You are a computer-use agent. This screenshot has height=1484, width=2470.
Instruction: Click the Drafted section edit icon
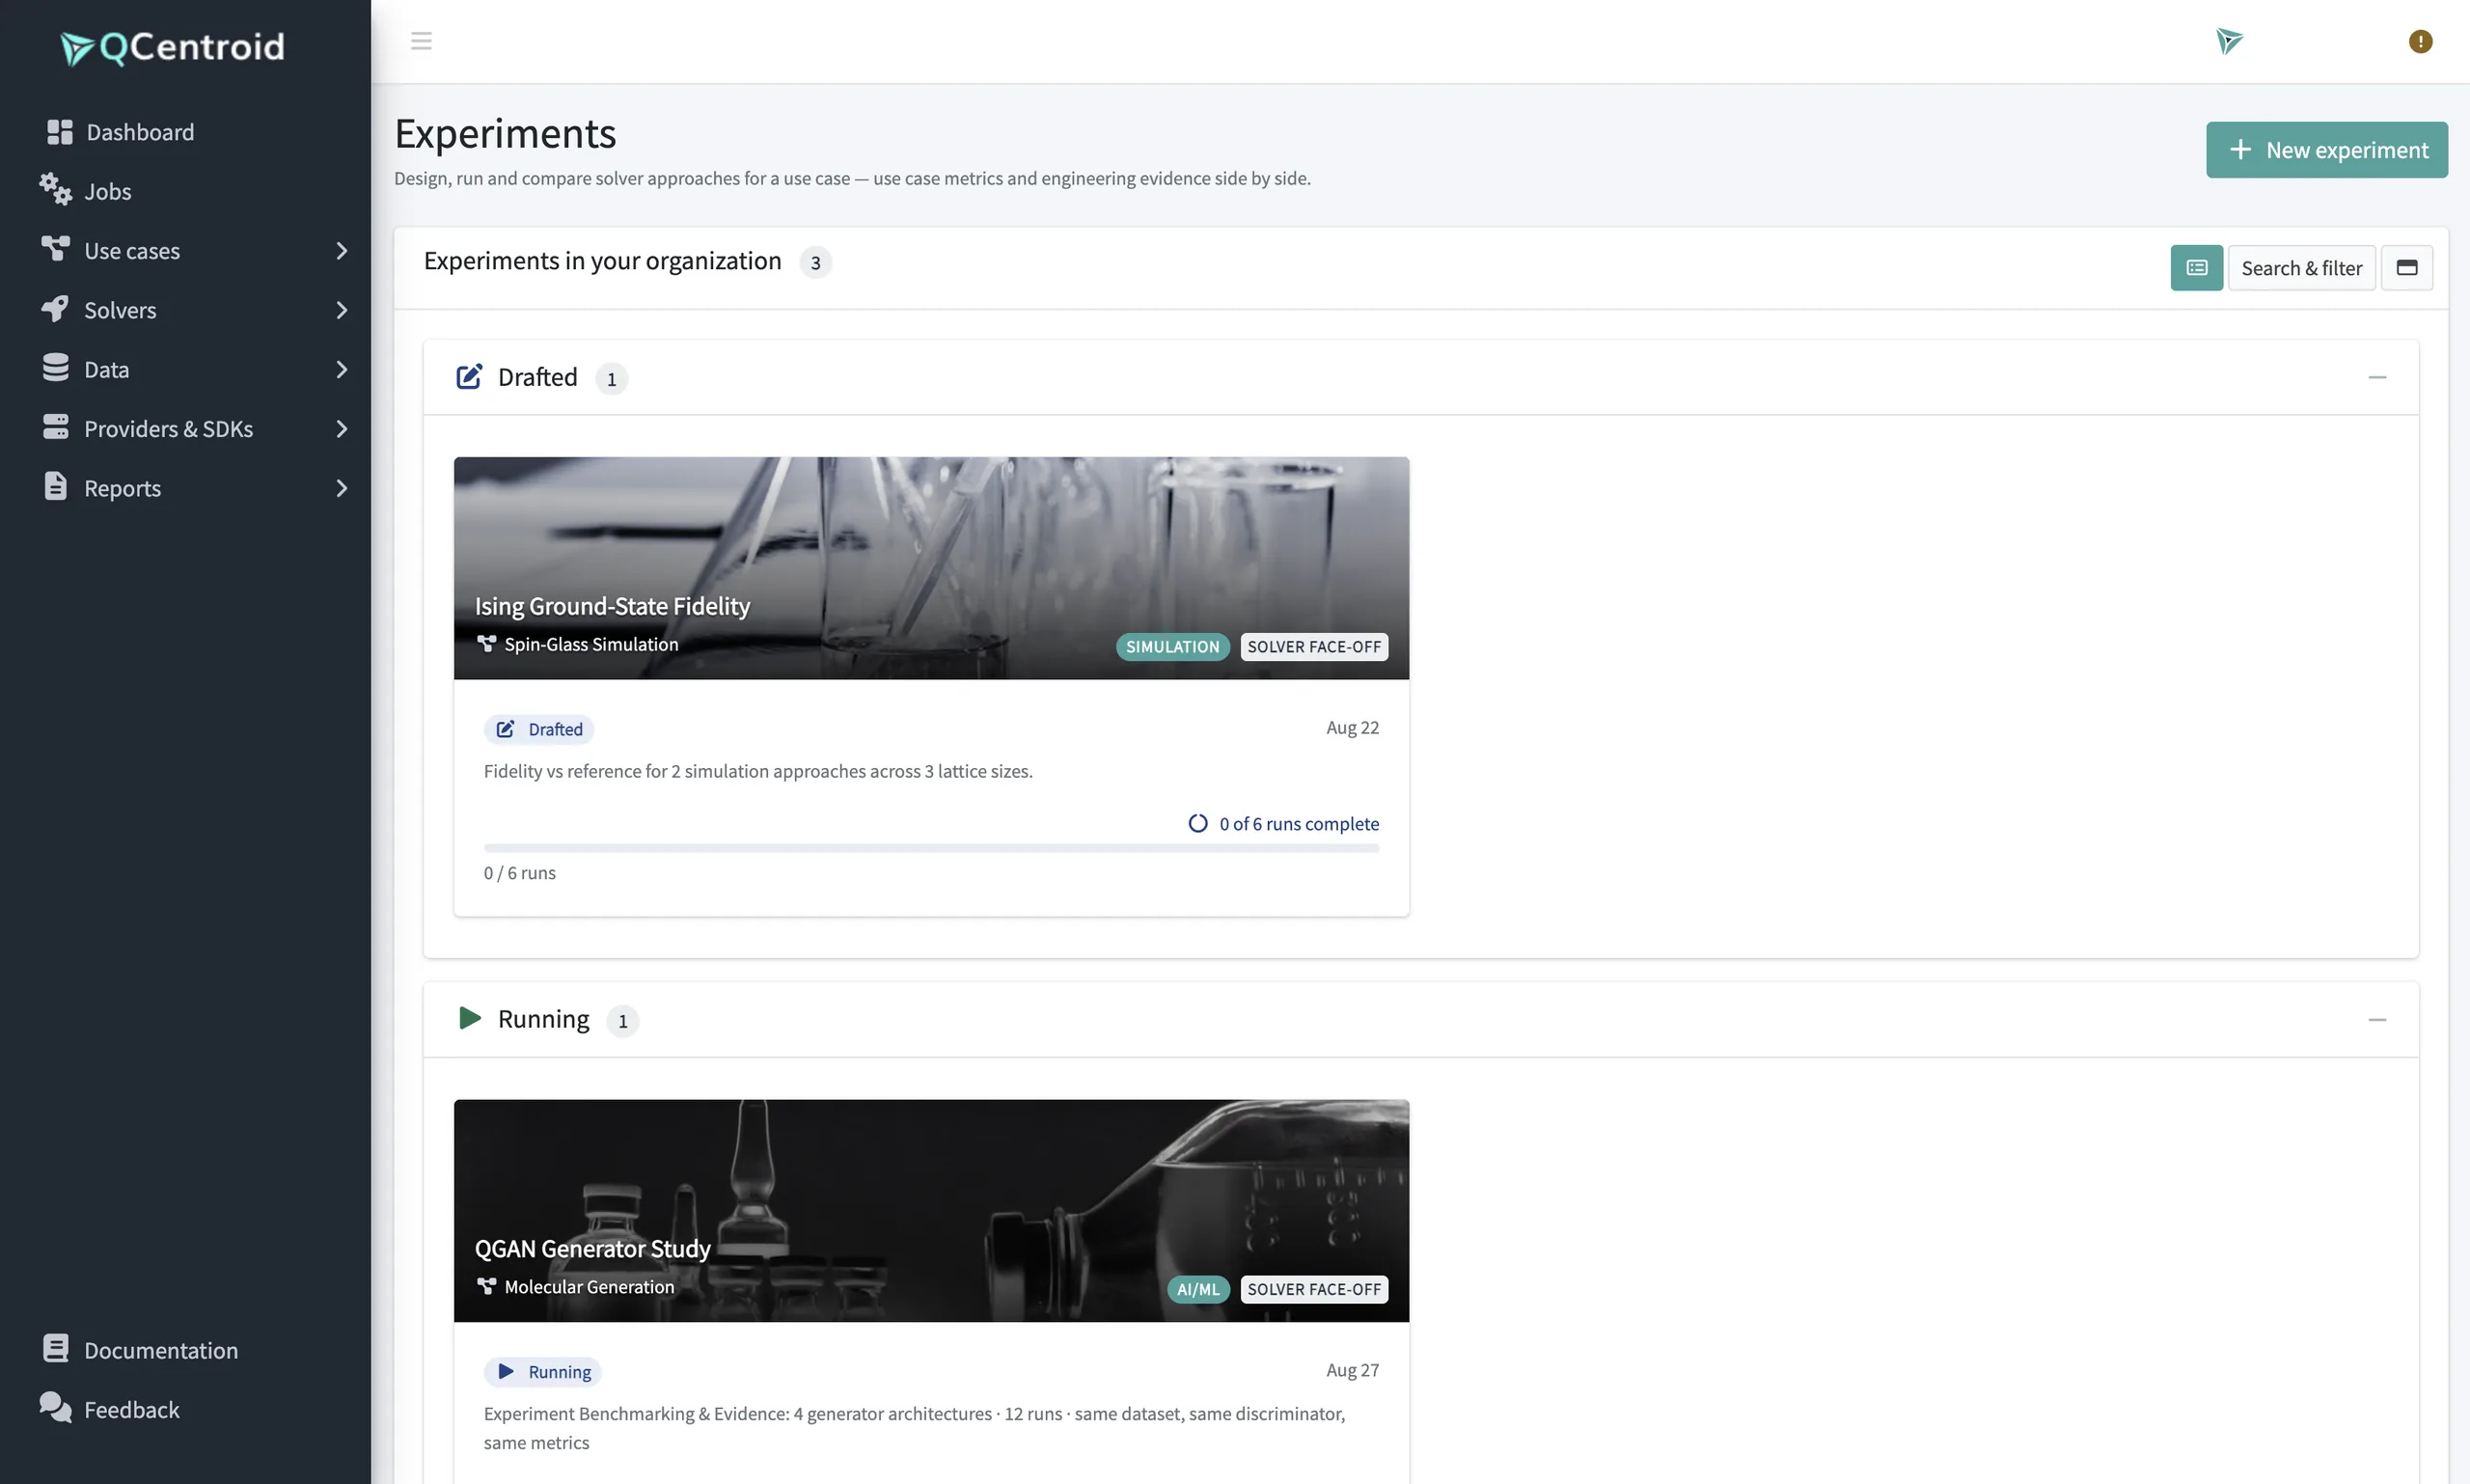pyautogui.click(x=469, y=377)
